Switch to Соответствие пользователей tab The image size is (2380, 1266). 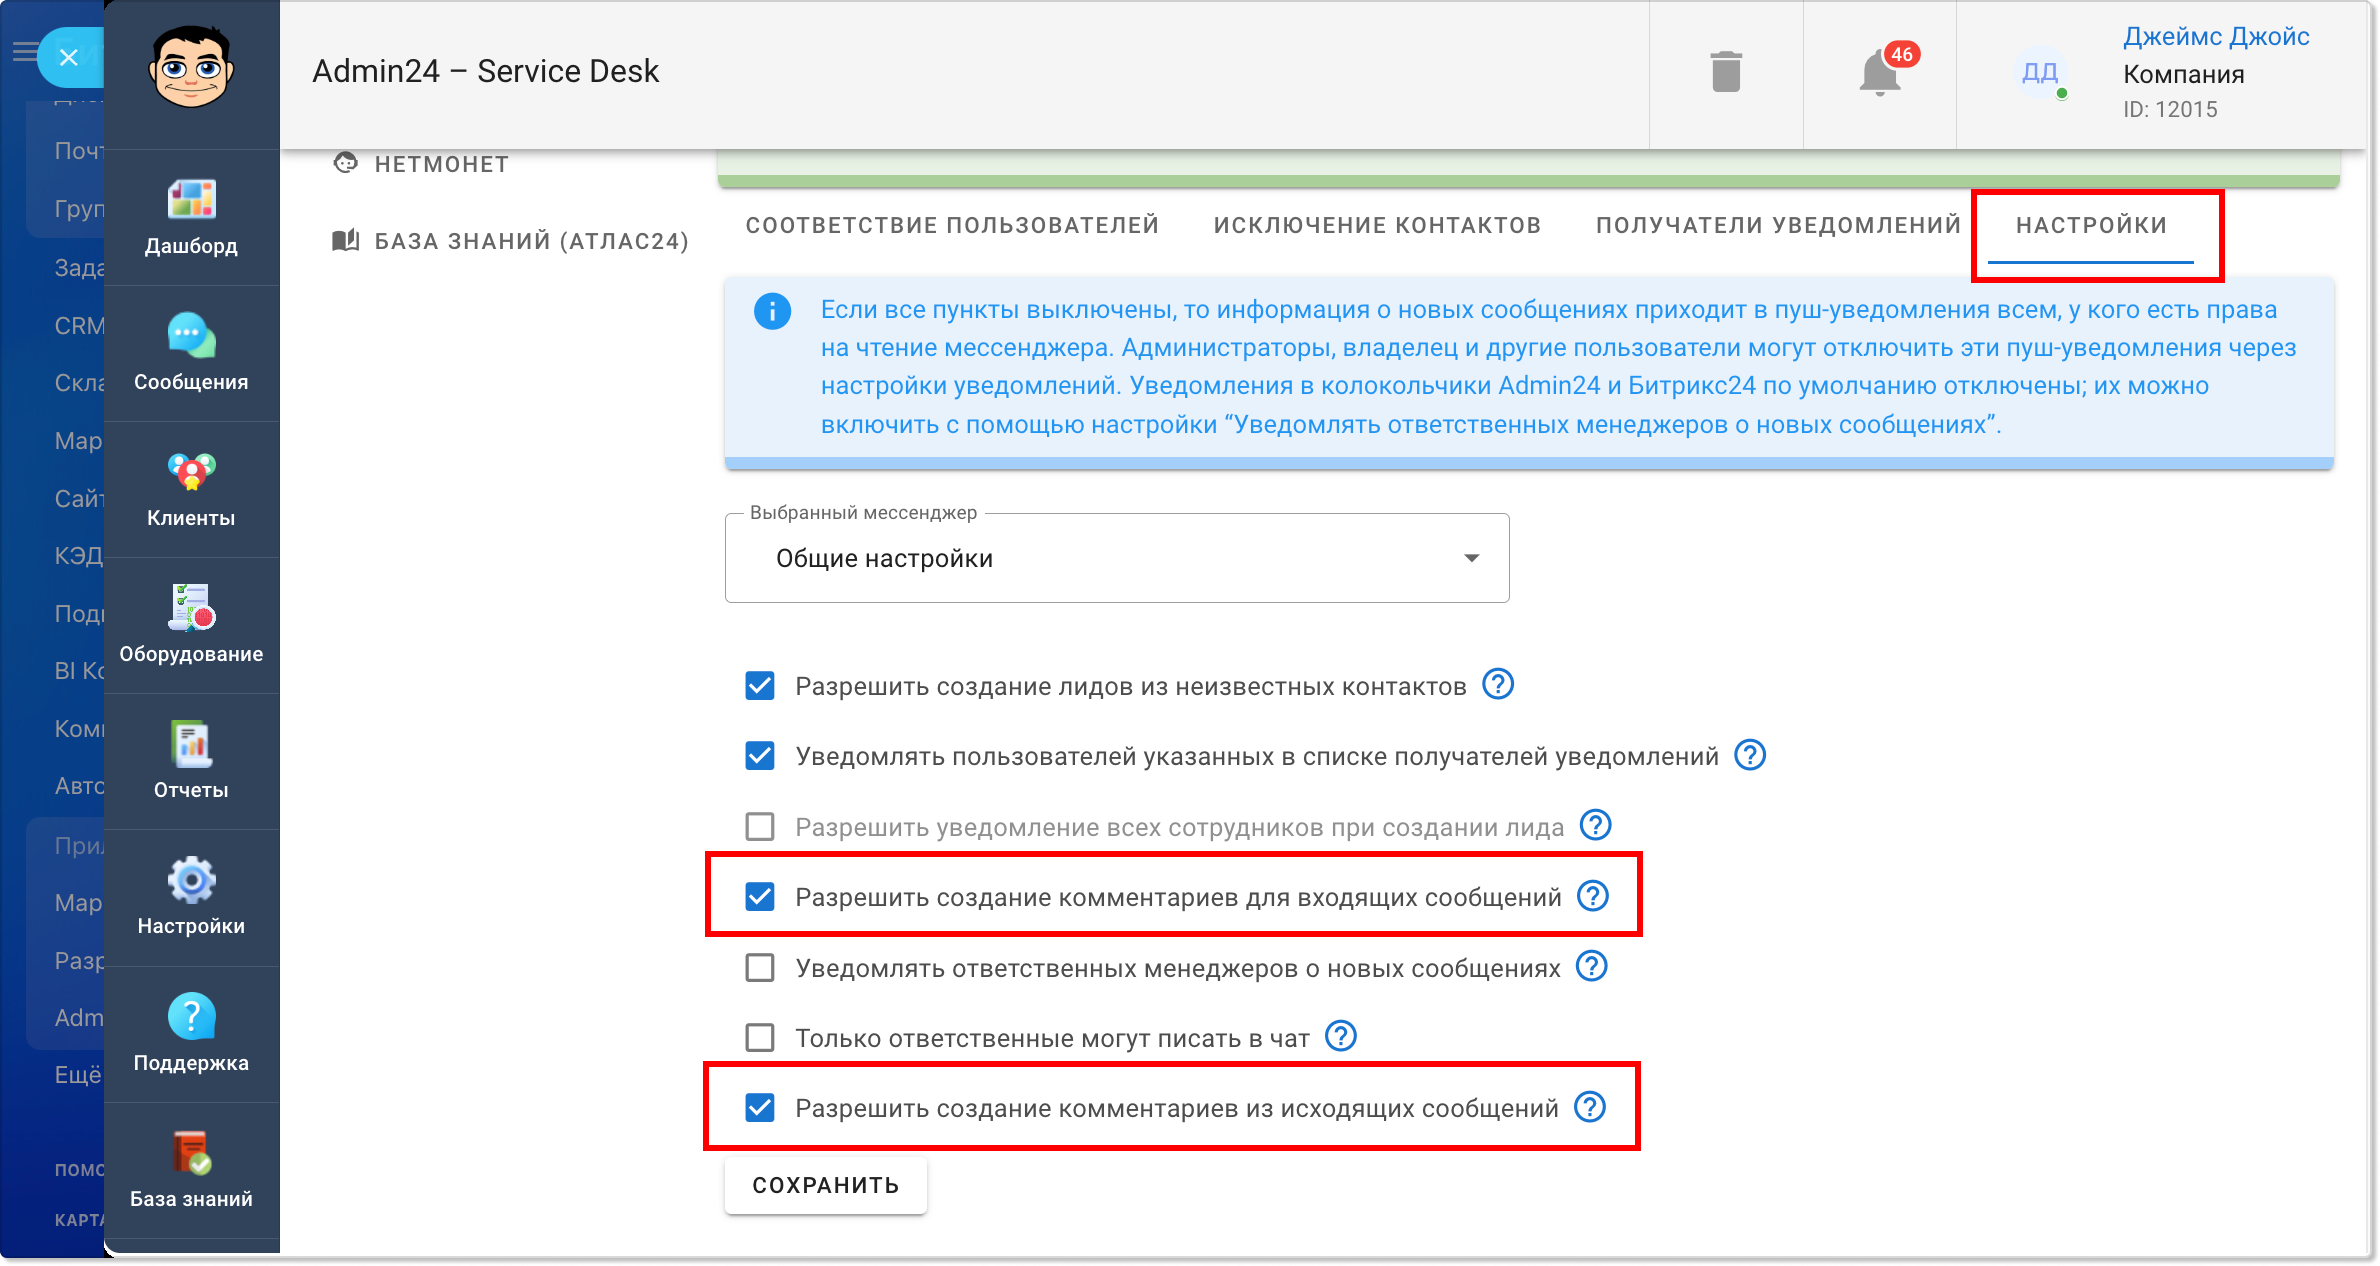[952, 225]
